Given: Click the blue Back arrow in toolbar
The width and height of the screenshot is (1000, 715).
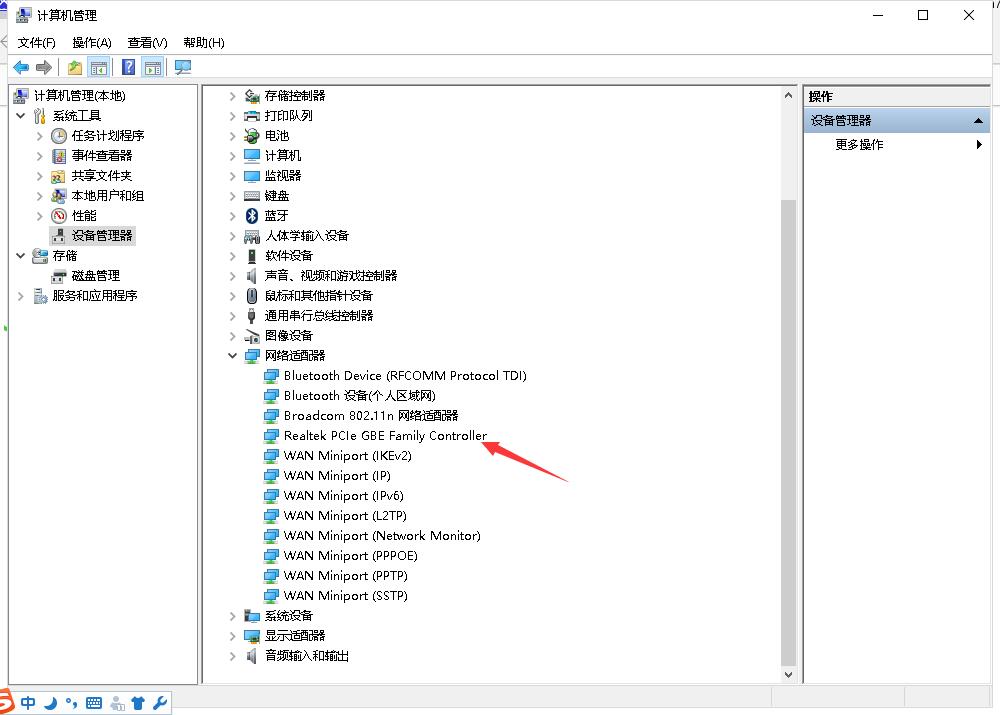Looking at the screenshot, I should pos(21,67).
